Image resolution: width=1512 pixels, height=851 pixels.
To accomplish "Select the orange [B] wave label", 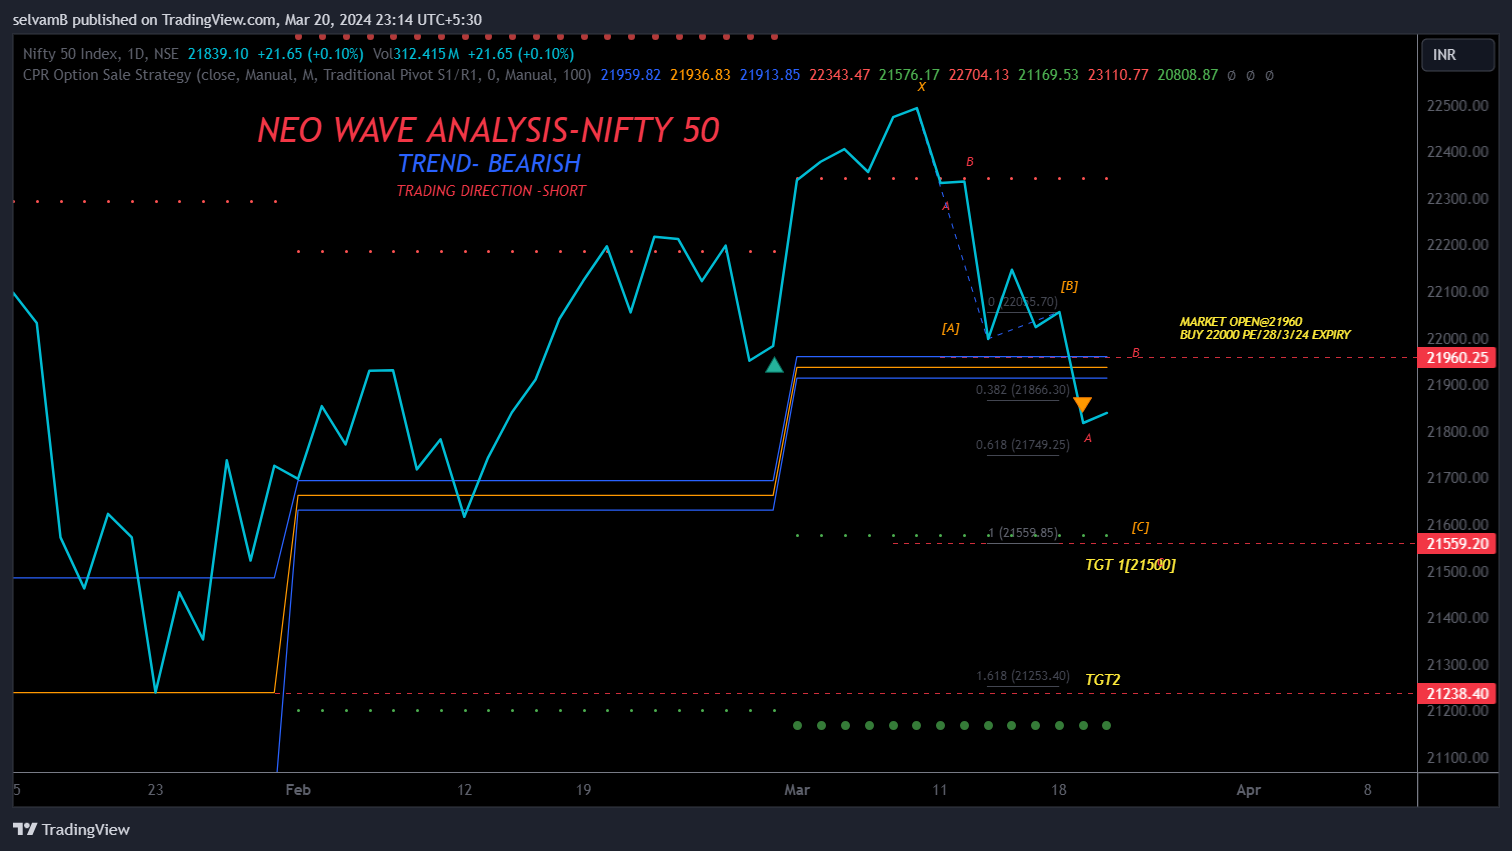I will tap(1069, 286).
